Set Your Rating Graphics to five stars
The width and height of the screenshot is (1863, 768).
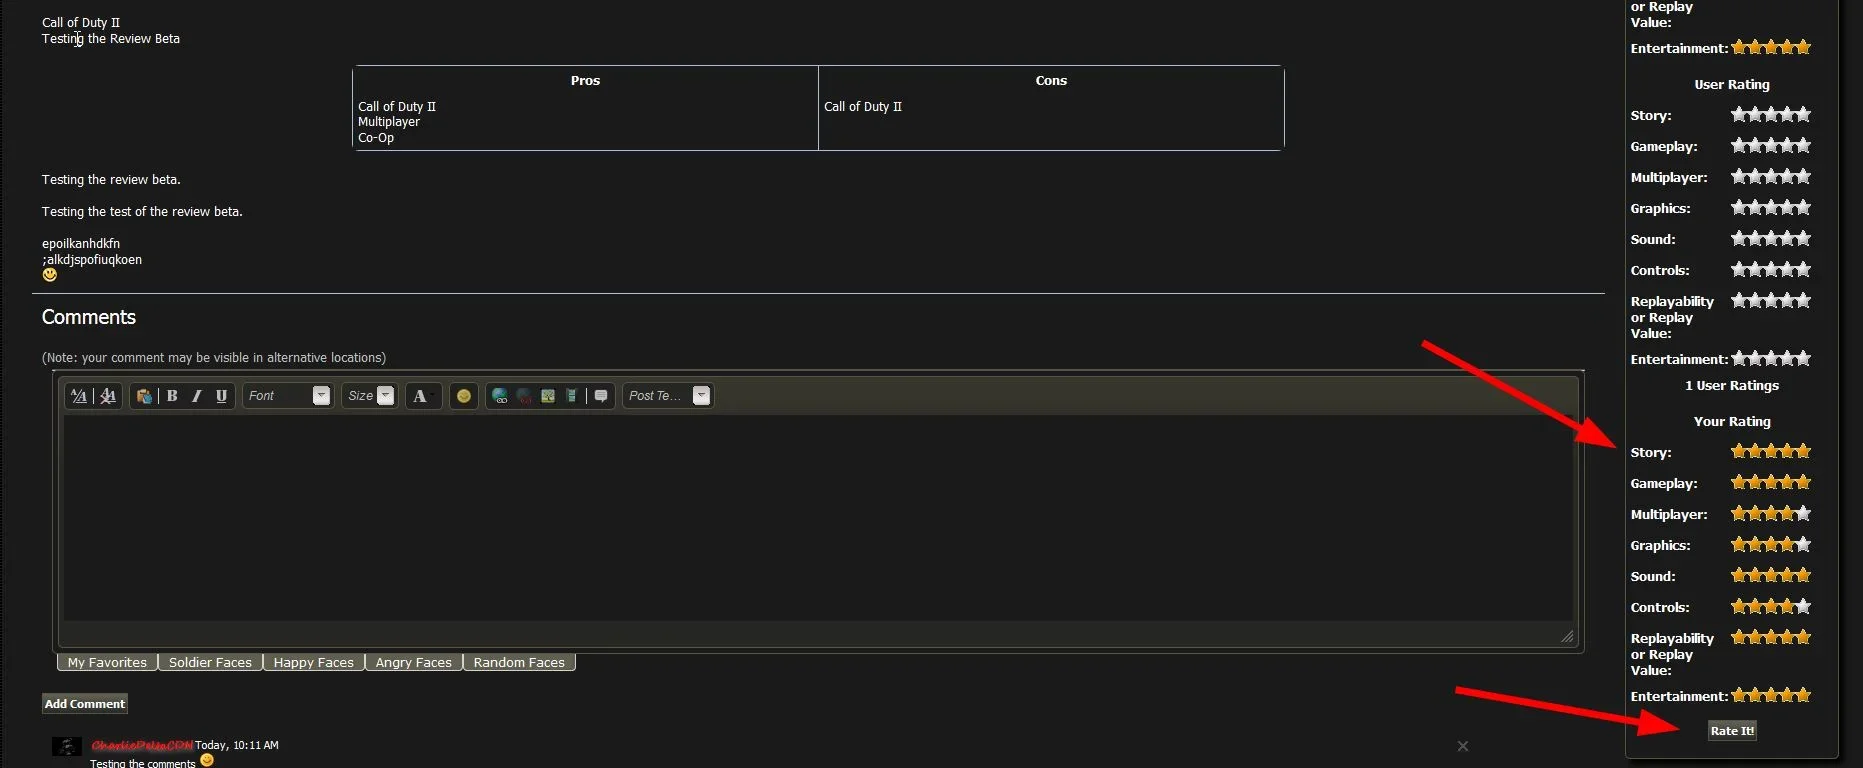(x=1803, y=545)
